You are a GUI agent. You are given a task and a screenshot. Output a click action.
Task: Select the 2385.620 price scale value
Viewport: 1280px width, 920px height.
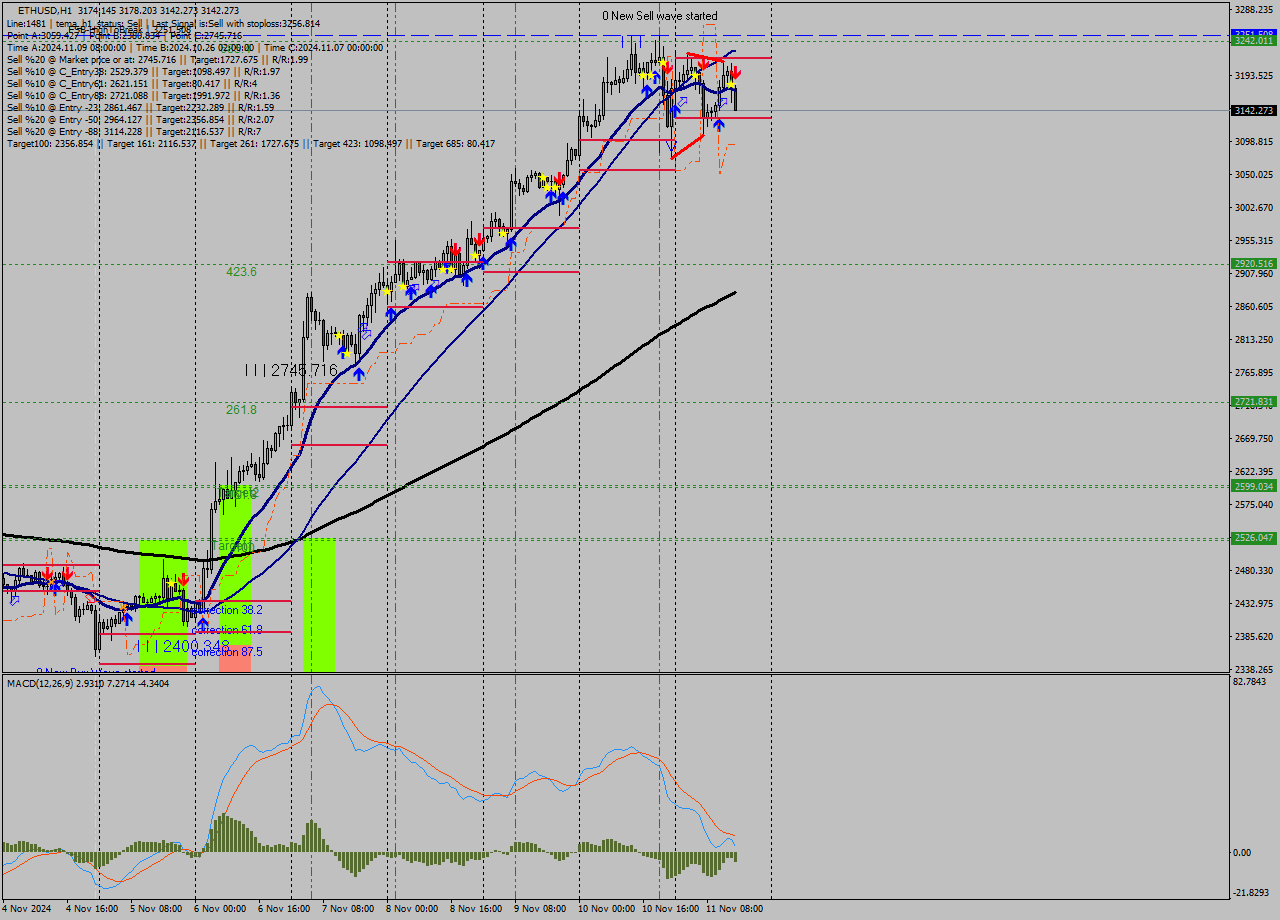point(1254,637)
